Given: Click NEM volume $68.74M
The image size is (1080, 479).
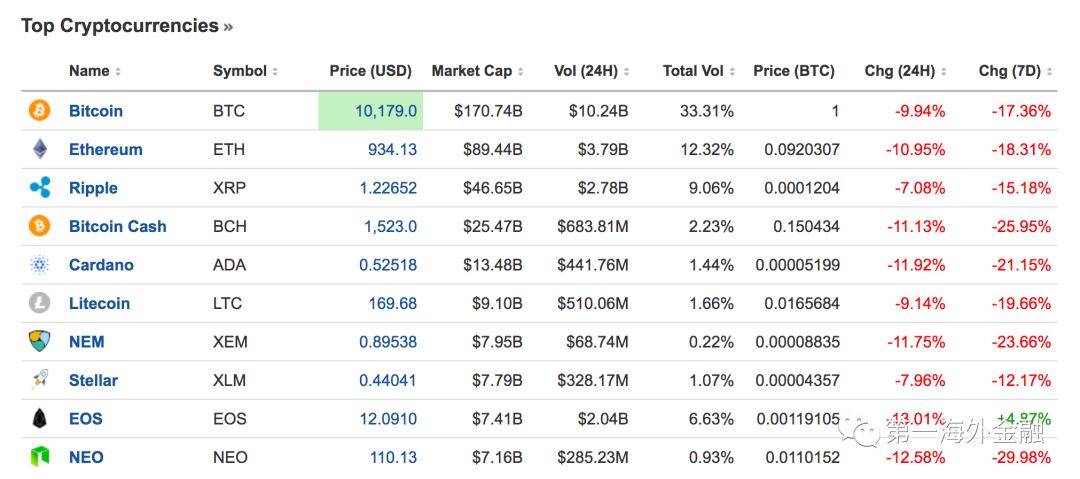Looking at the screenshot, I should pos(597,342).
